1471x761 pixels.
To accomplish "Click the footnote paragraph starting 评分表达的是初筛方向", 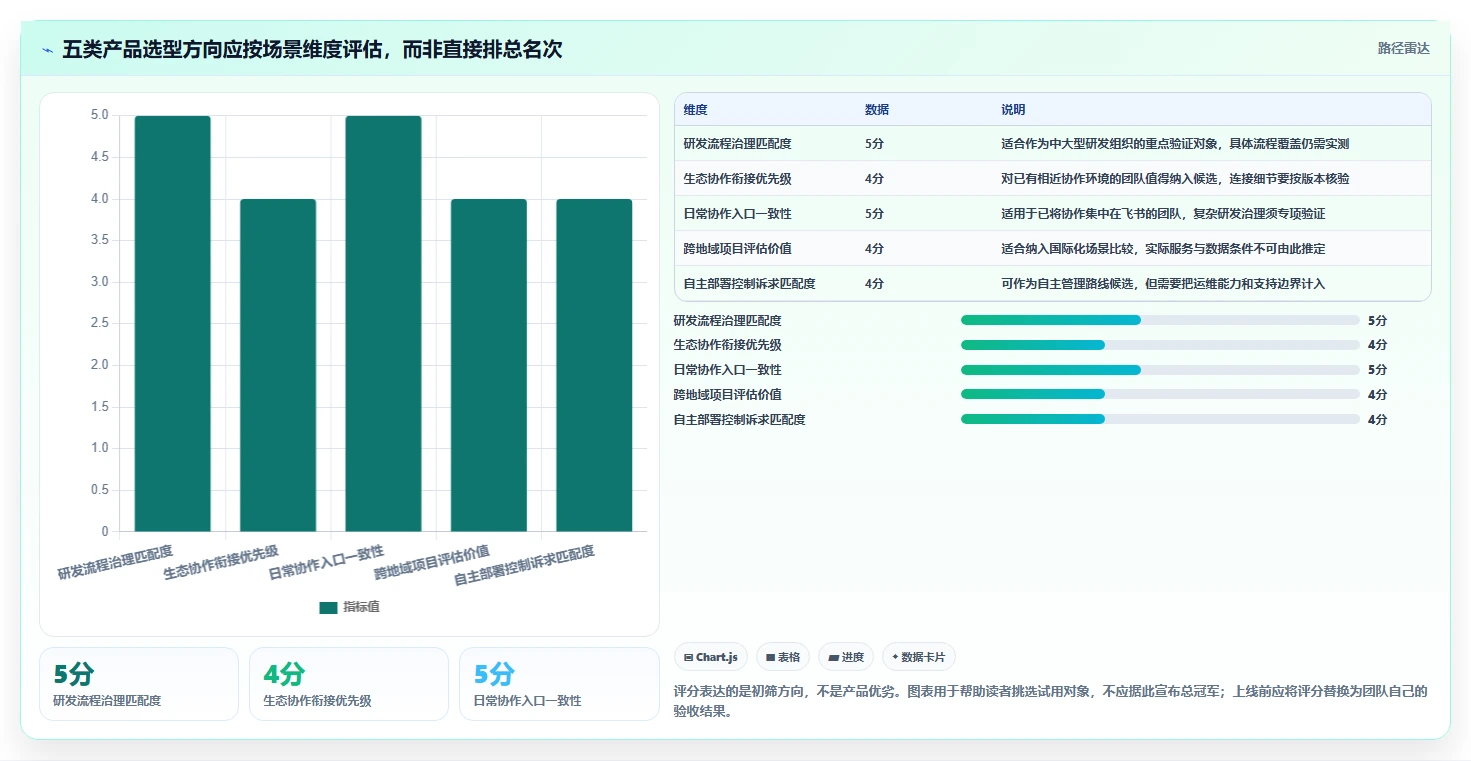I will [1052, 701].
